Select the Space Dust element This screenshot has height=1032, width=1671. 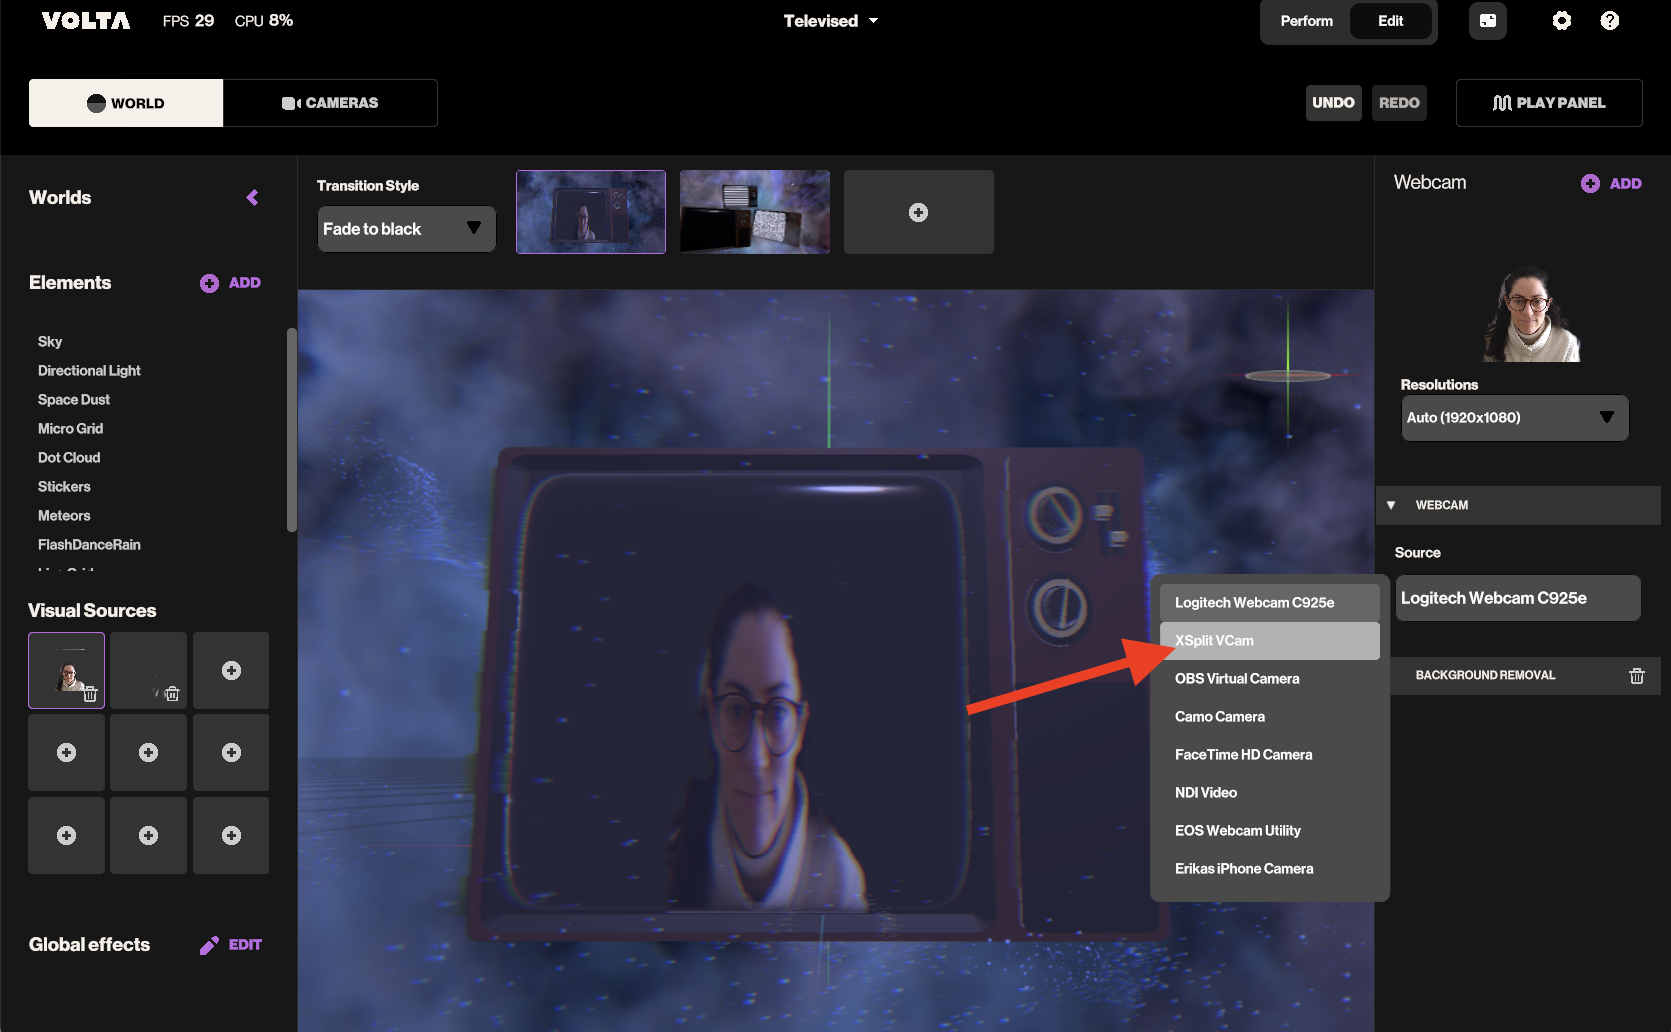point(74,400)
